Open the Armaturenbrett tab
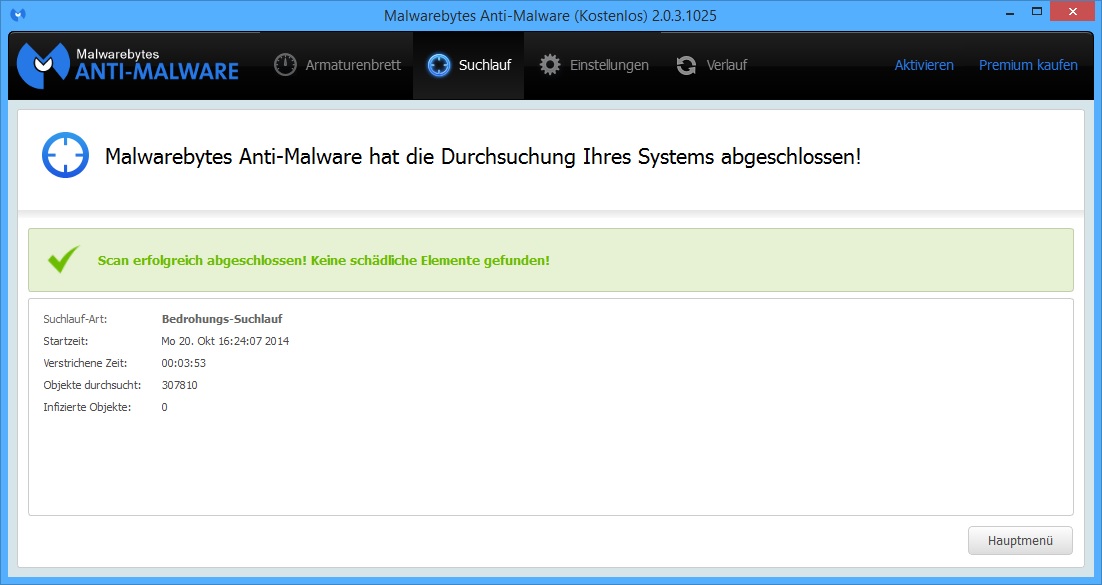This screenshot has height=585, width=1102. coord(337,65)
